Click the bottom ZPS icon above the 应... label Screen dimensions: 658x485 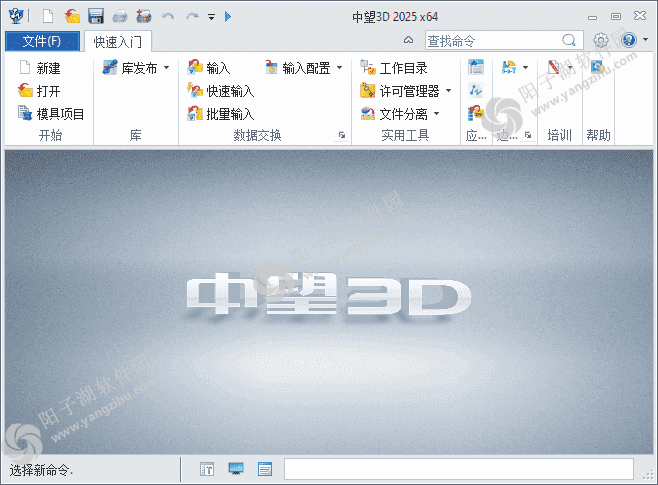coord(476,113)
